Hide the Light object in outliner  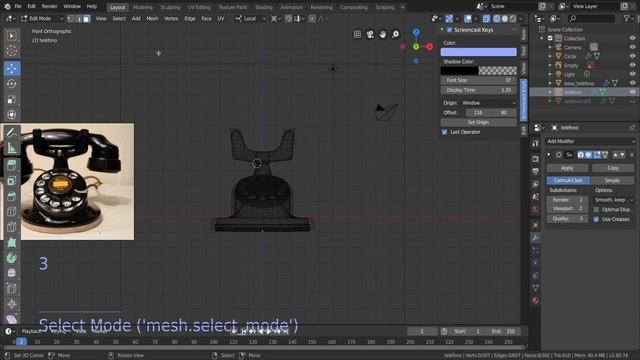[632, 74]
